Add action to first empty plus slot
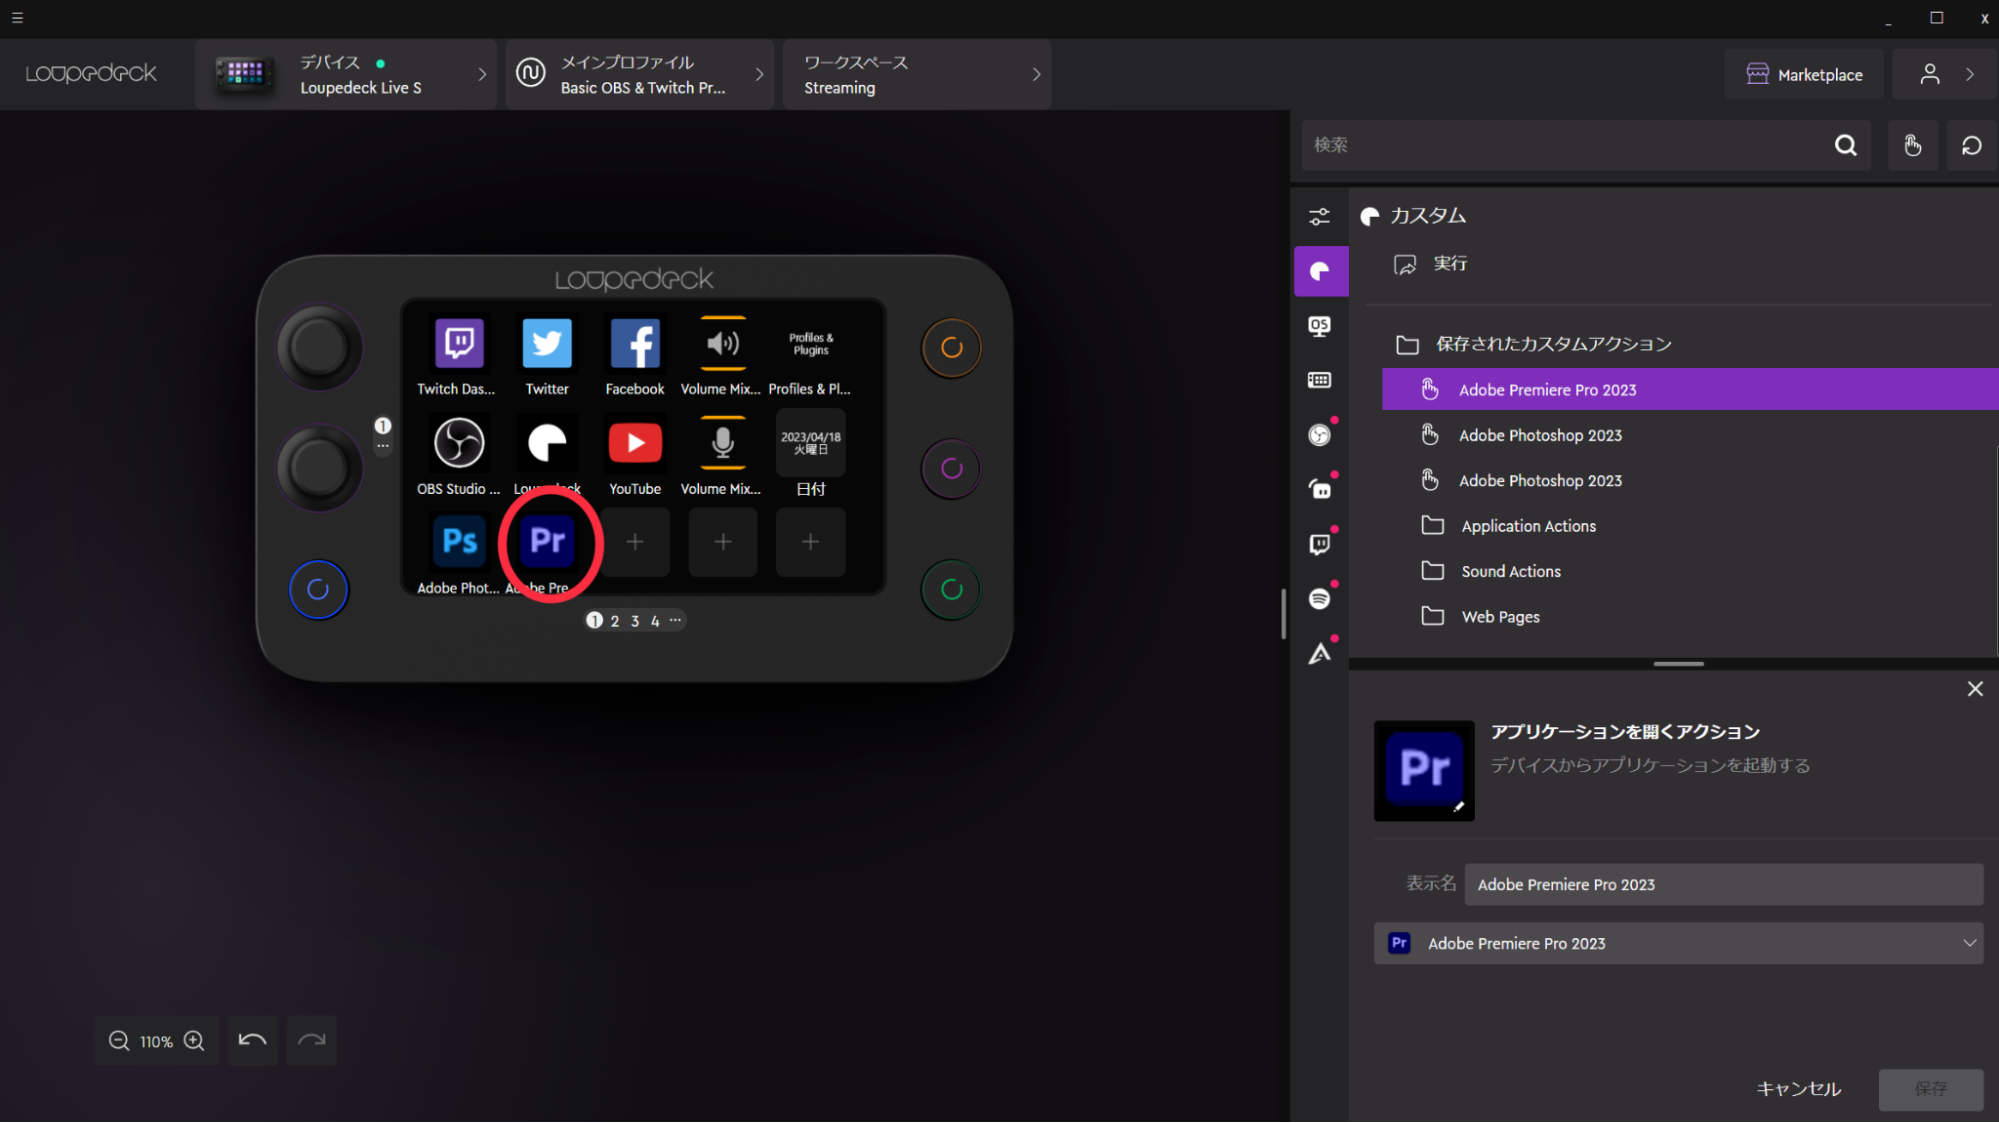Screen dimensions: 1999x1123 click(x=635, y=541)
